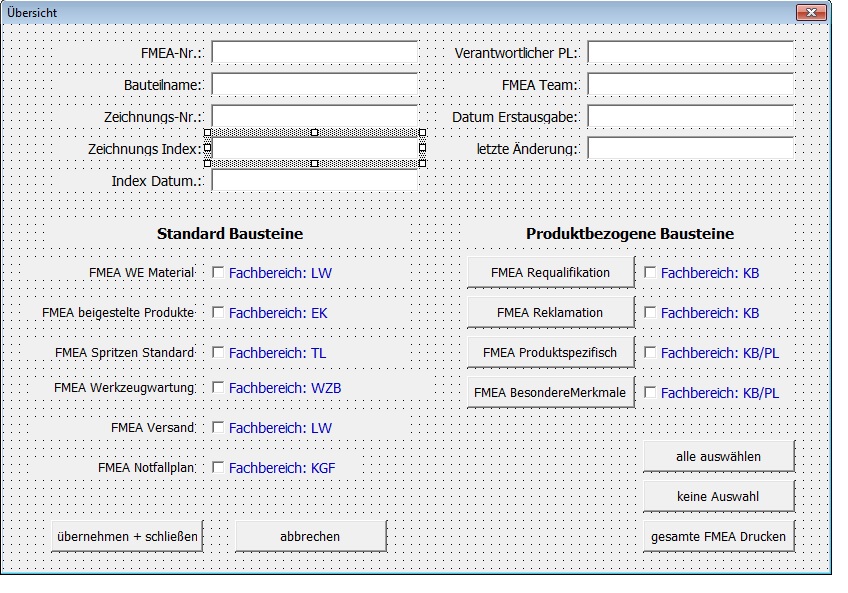Check Fachbereich: EK for beigestelte Produkte
This screenshot has height=593, width=848.
[x=218, y=312]
